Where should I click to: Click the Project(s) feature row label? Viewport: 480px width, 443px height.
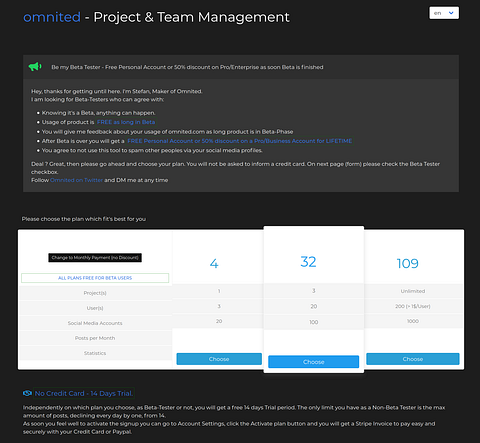coord(95,293)
